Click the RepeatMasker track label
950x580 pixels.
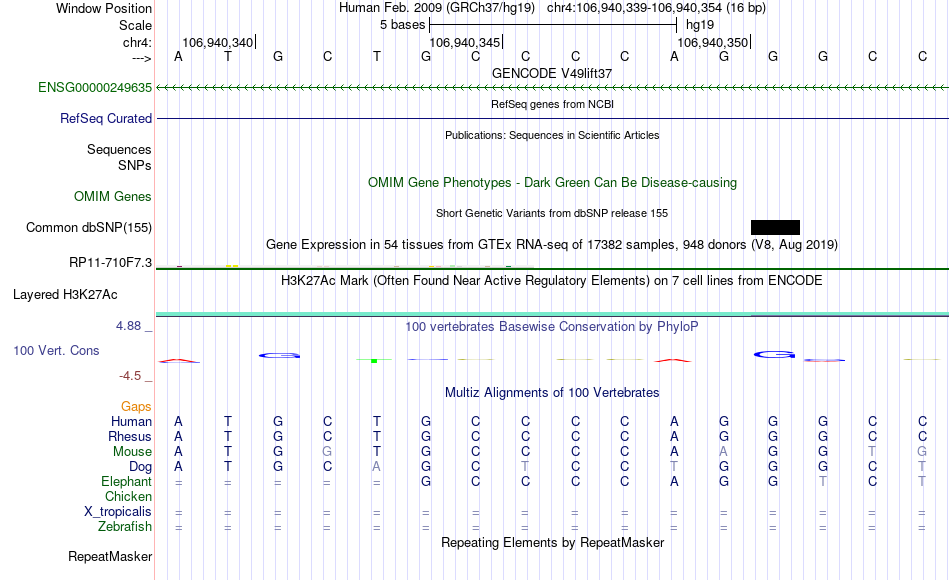coord(110,556)
